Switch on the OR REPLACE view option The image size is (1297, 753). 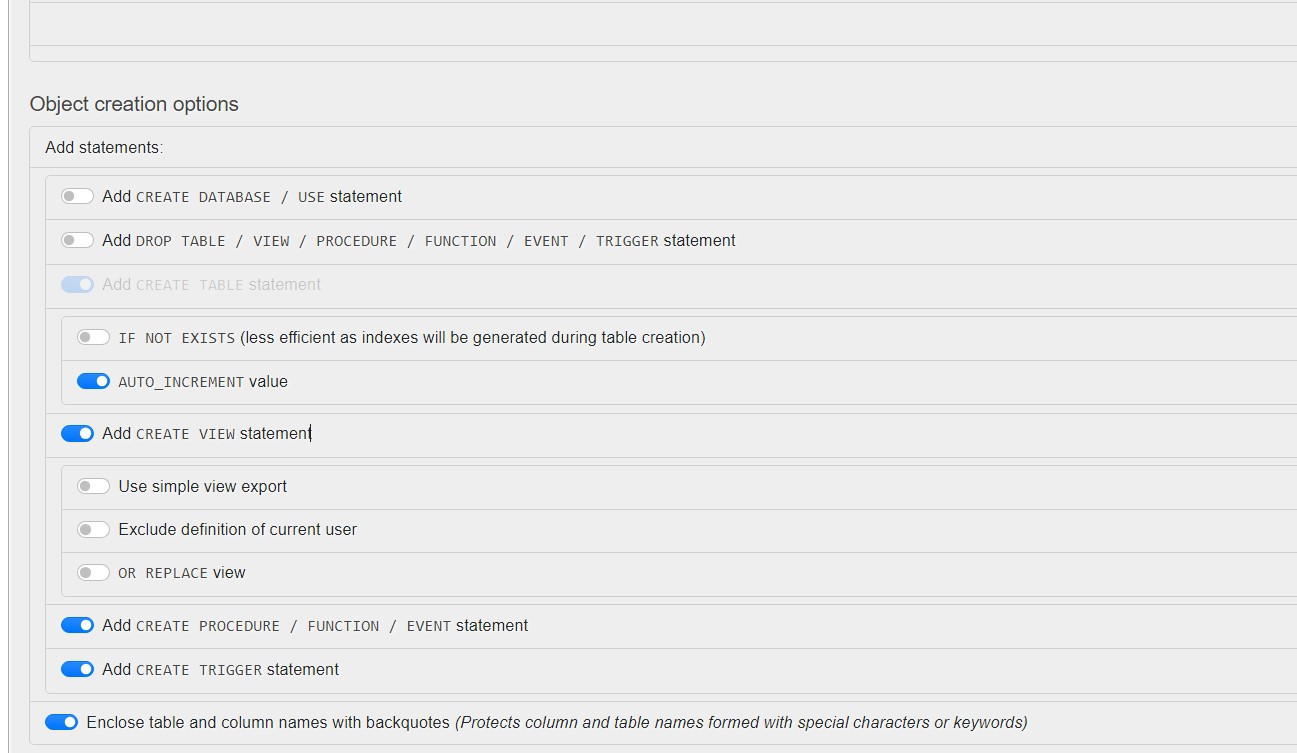[93, 573]
